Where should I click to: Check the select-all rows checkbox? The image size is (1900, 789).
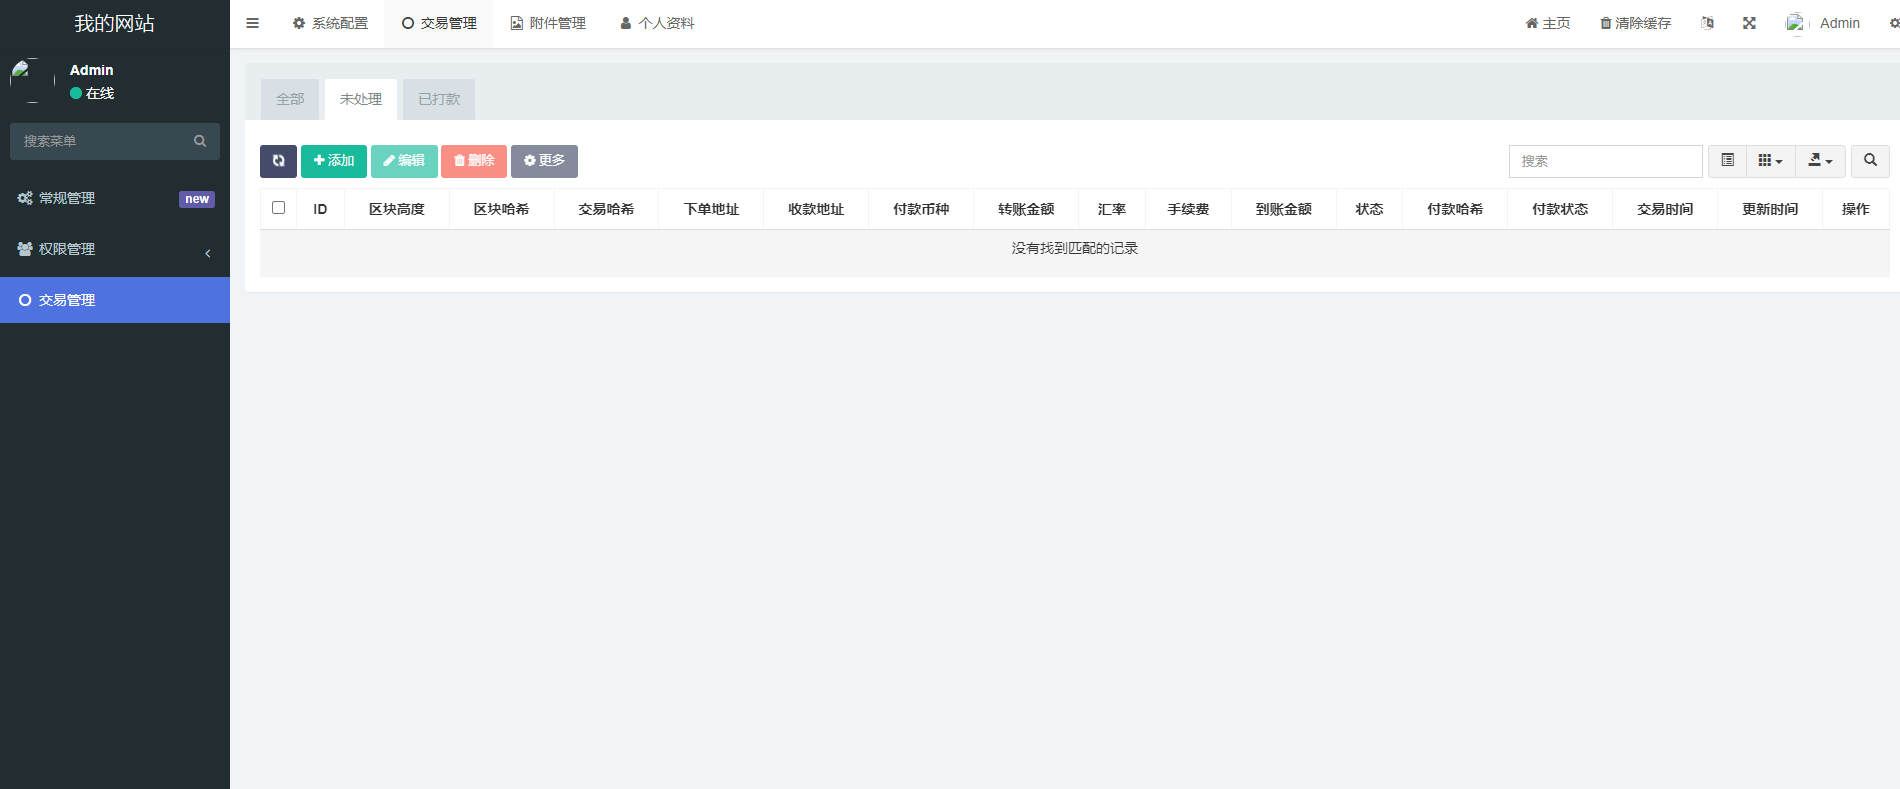(x=278, y=208)
